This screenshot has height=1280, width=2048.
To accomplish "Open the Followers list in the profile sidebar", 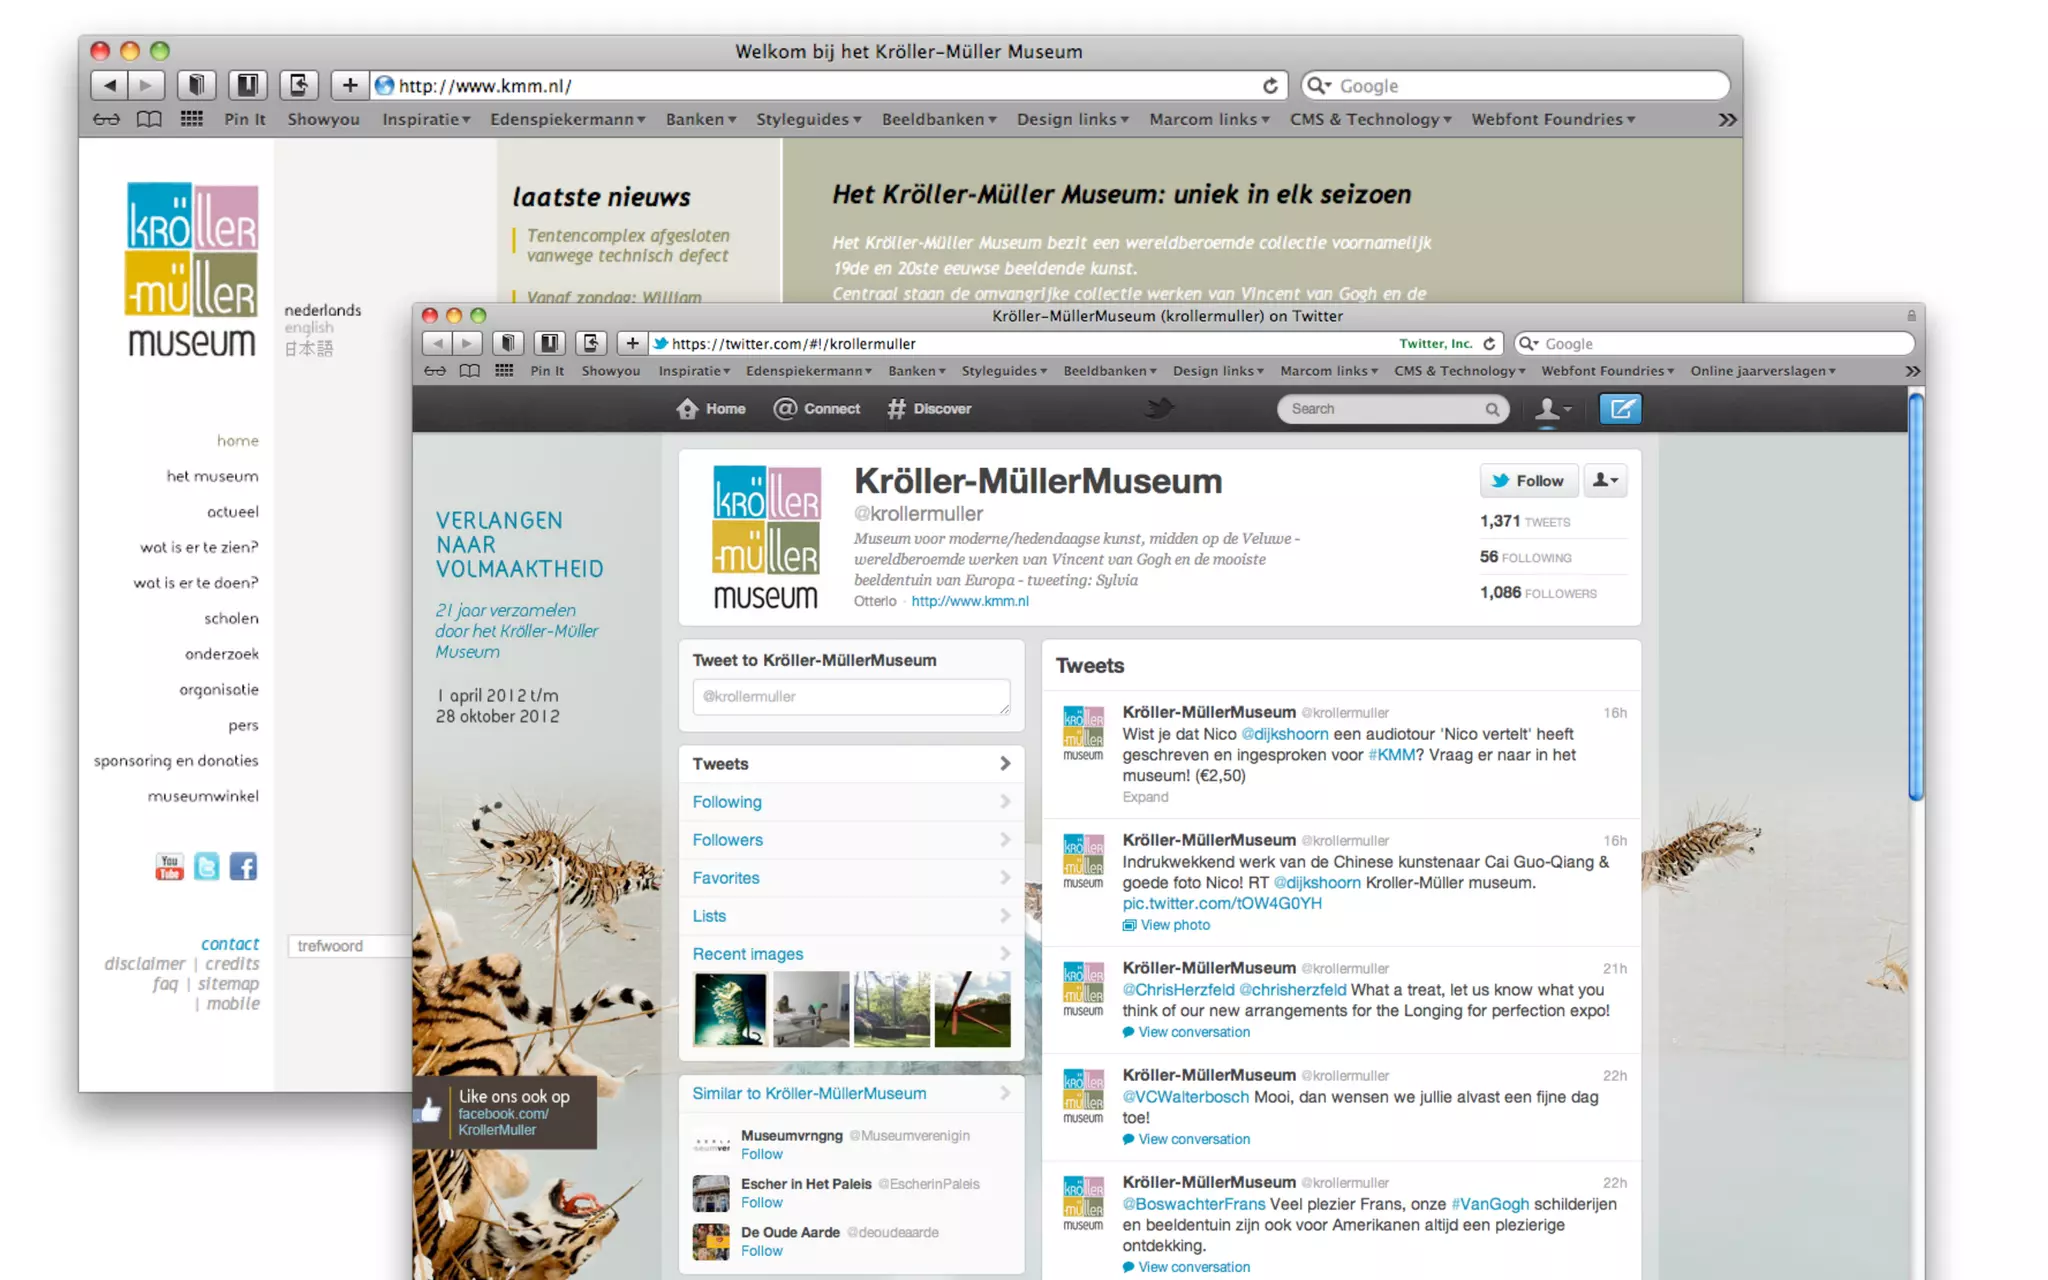I will tap(851, 840).
